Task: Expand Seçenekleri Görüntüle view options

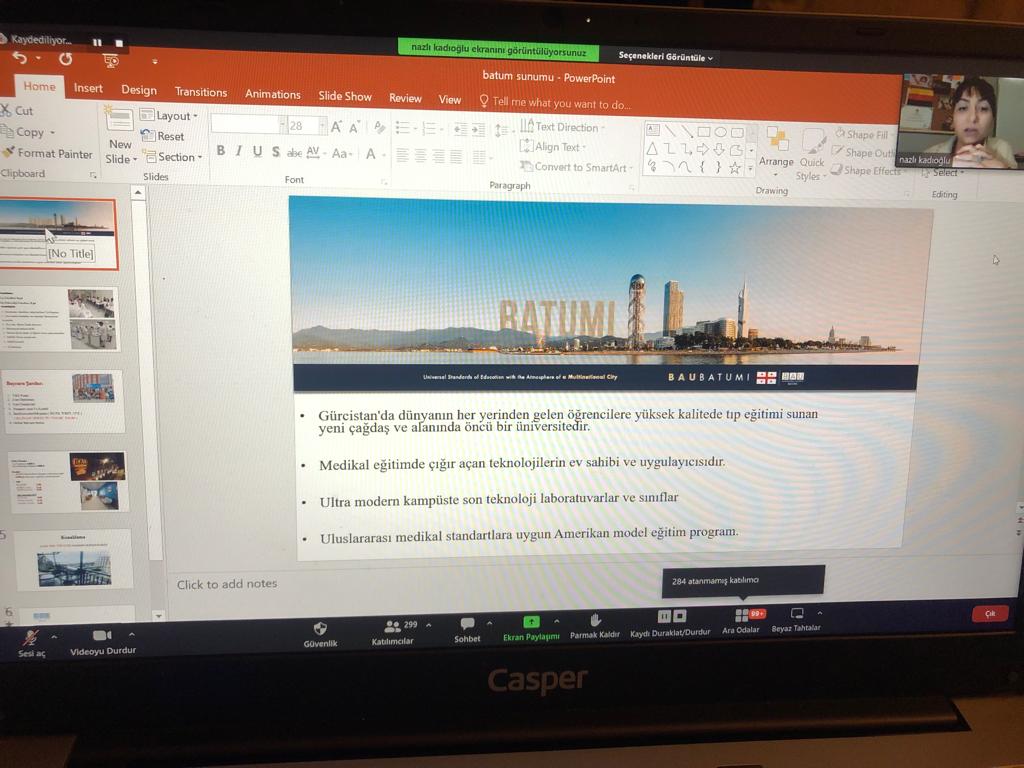Action: pos(665,57)
